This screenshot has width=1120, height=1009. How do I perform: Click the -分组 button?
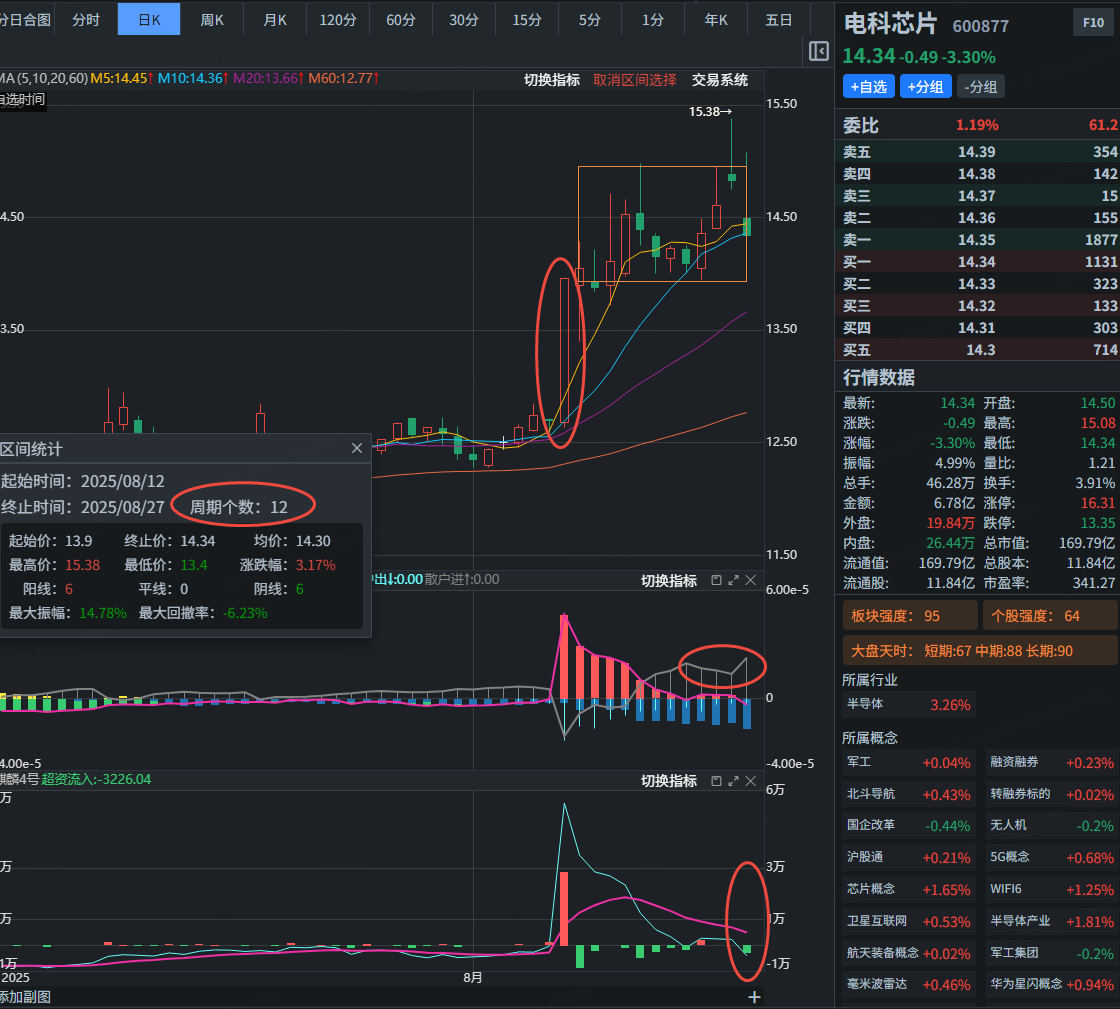(x=980, y=87)
